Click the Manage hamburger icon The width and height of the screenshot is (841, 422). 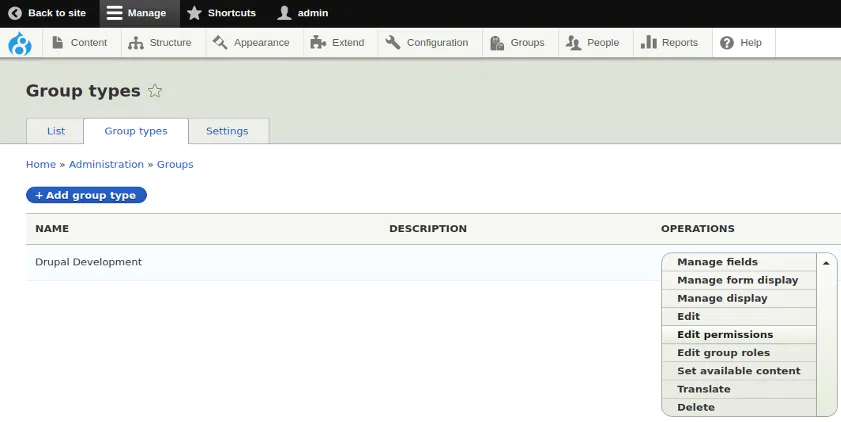coord(114,13)
